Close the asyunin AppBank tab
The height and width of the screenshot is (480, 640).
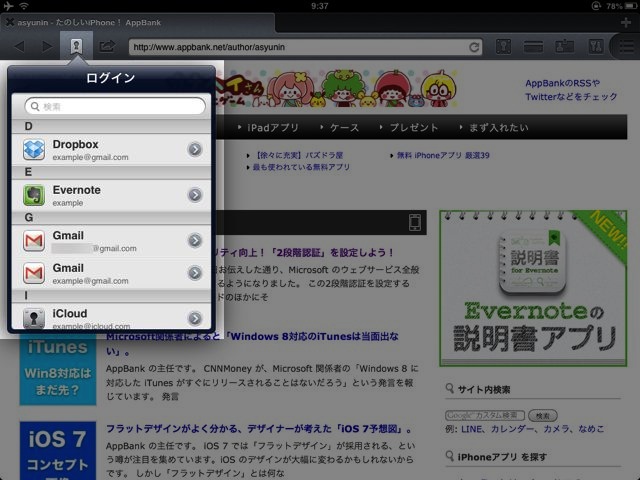(x=9, y=22)
